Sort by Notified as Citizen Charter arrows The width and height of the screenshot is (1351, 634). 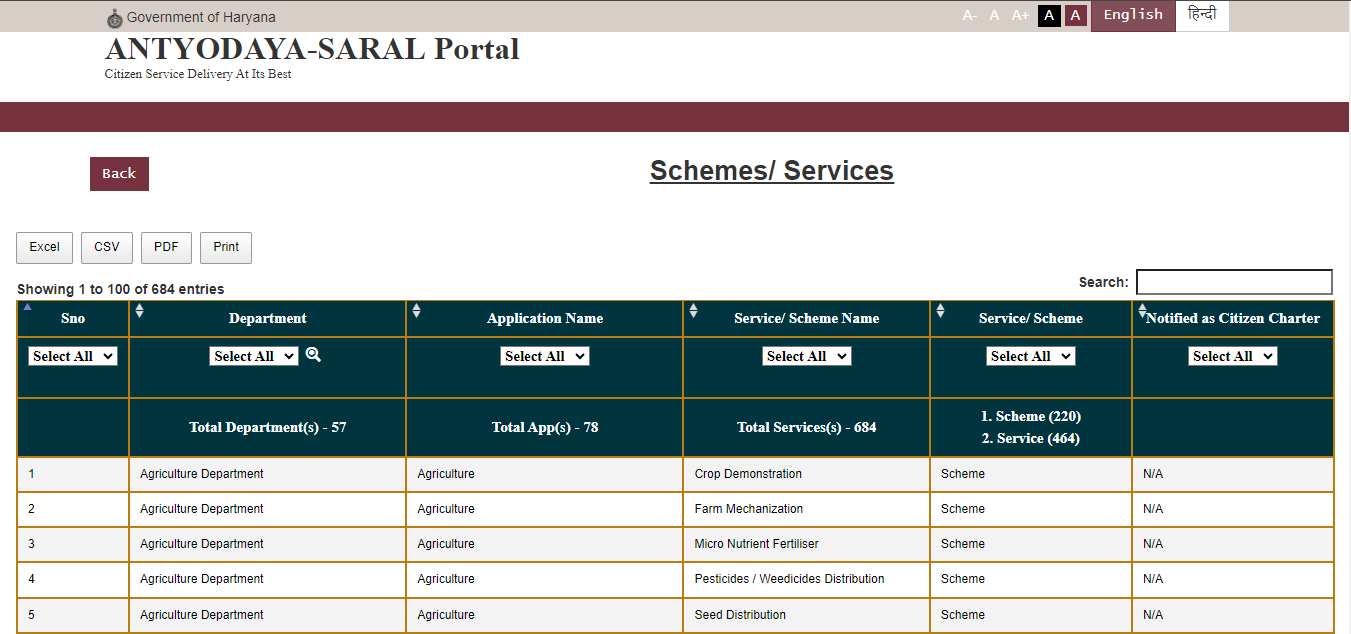coord(1142,310)
